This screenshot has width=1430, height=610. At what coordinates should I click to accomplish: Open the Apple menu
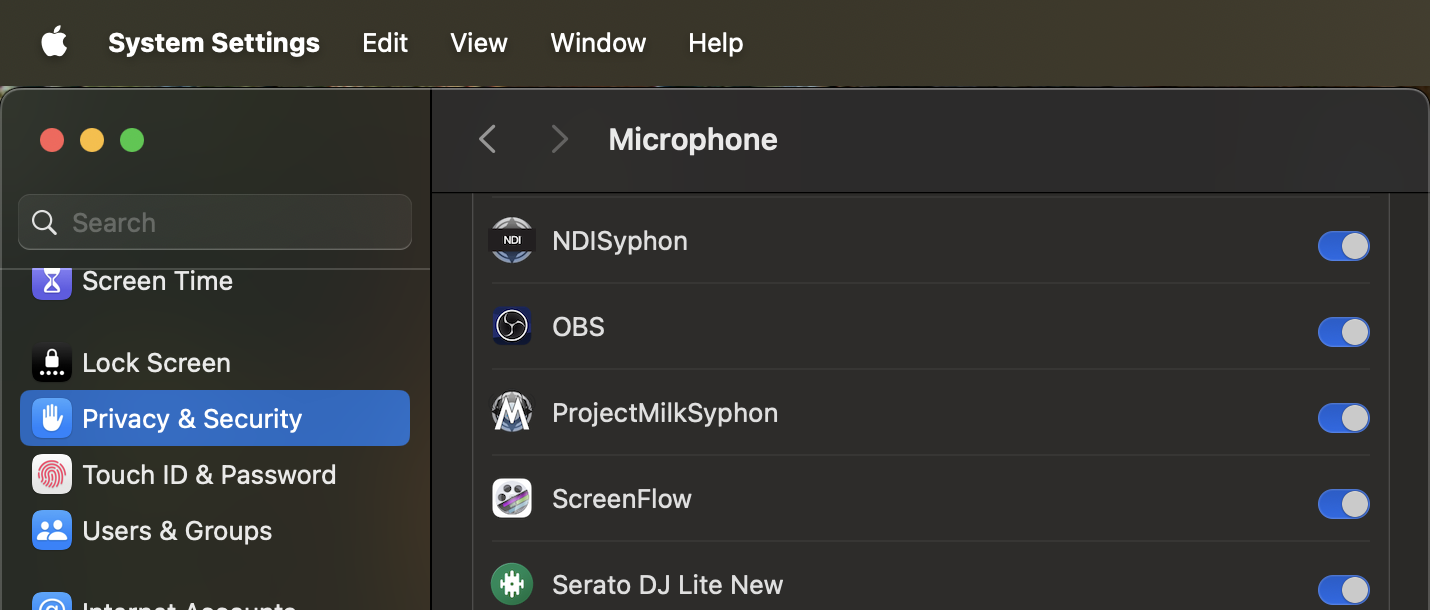54,42
